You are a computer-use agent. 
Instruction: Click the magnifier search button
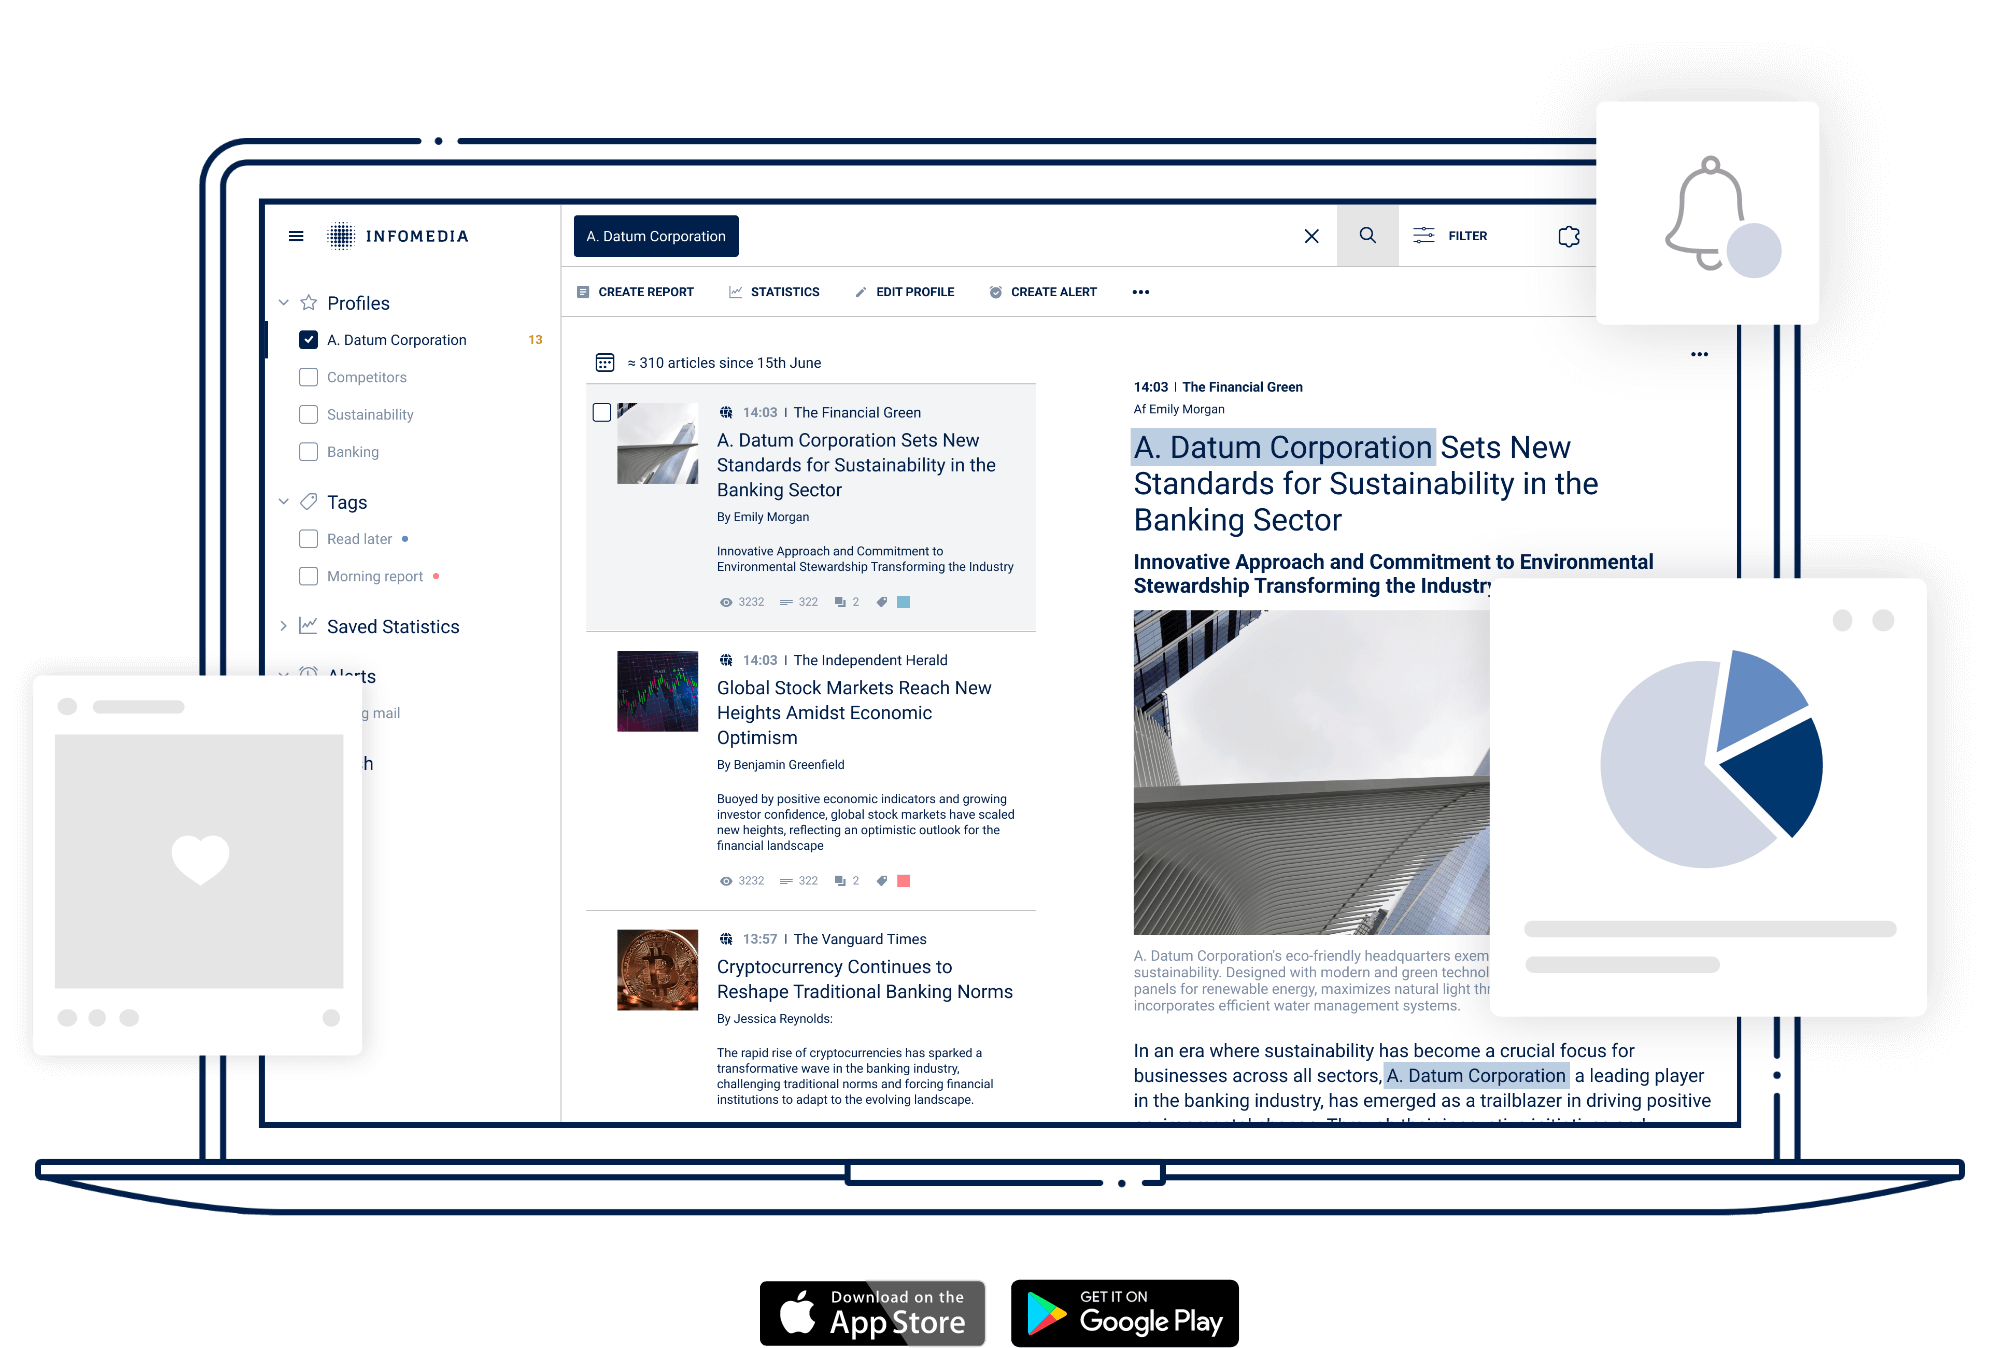coord(1367,236)
